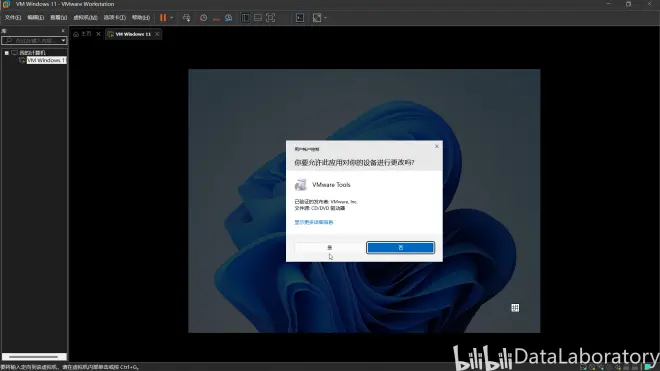Click the Ctrl+G status bar hint text
Viewport: 660px width, 371px height.
coord(69,367)
